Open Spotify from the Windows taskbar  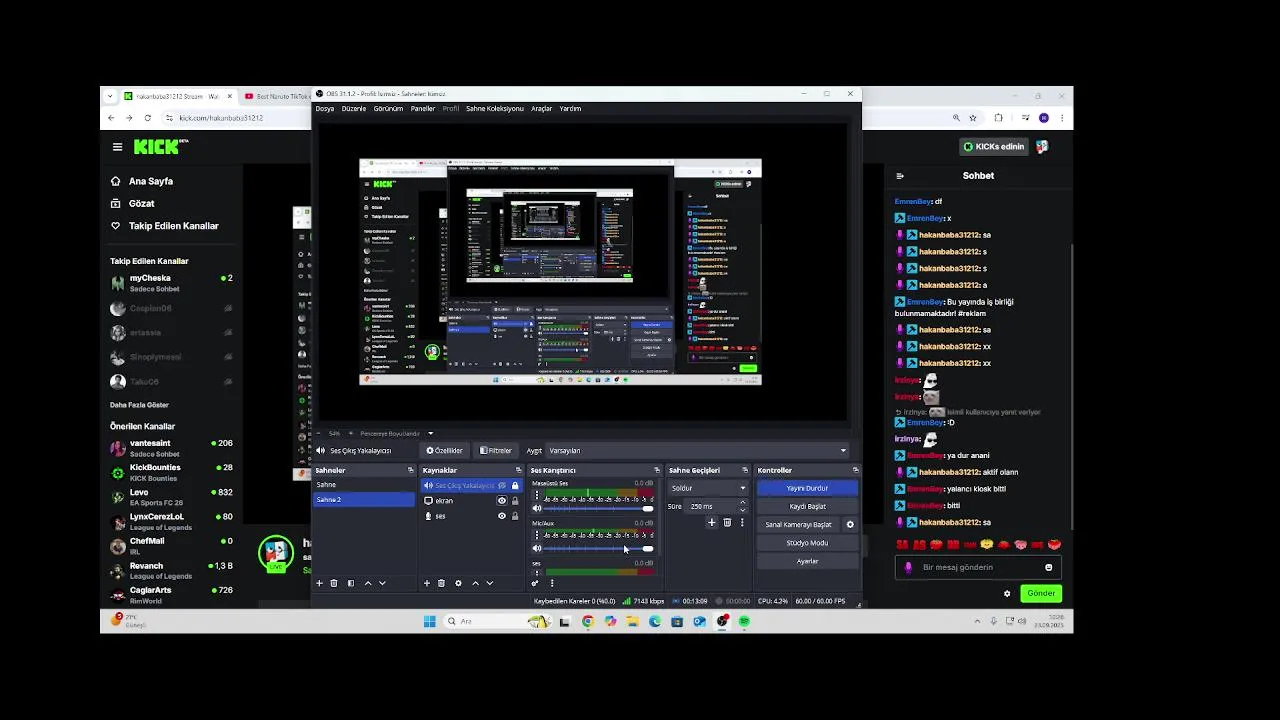point(744,621)
